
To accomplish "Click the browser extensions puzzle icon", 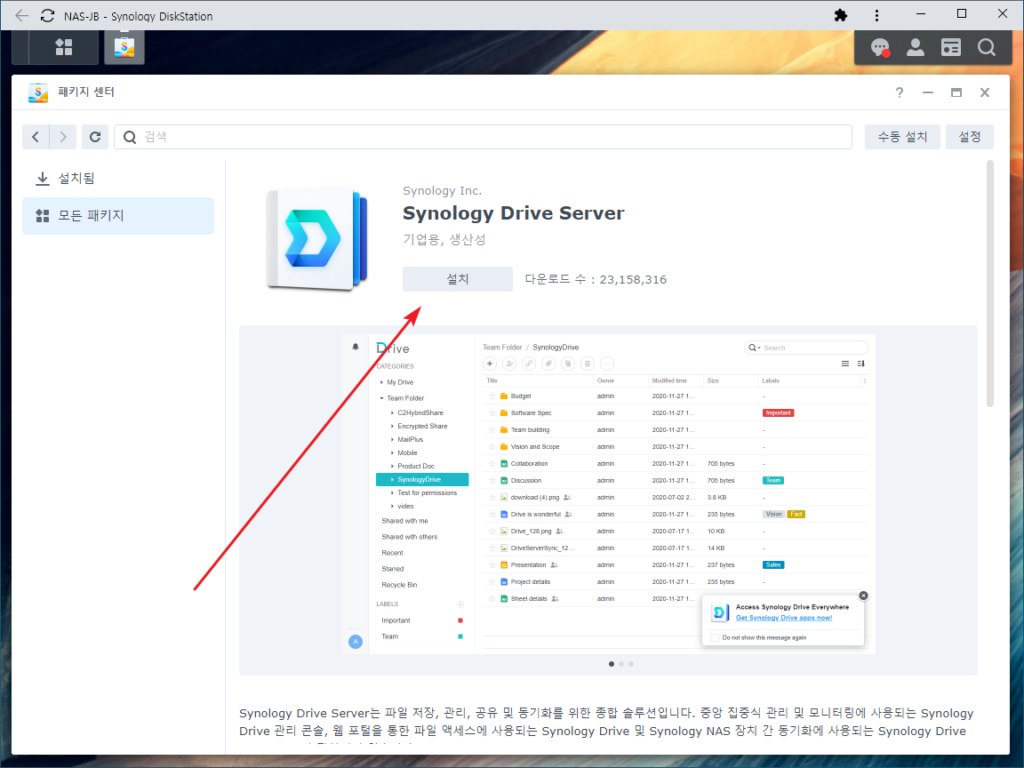I will pyautogui.click(x=841, y=15).
